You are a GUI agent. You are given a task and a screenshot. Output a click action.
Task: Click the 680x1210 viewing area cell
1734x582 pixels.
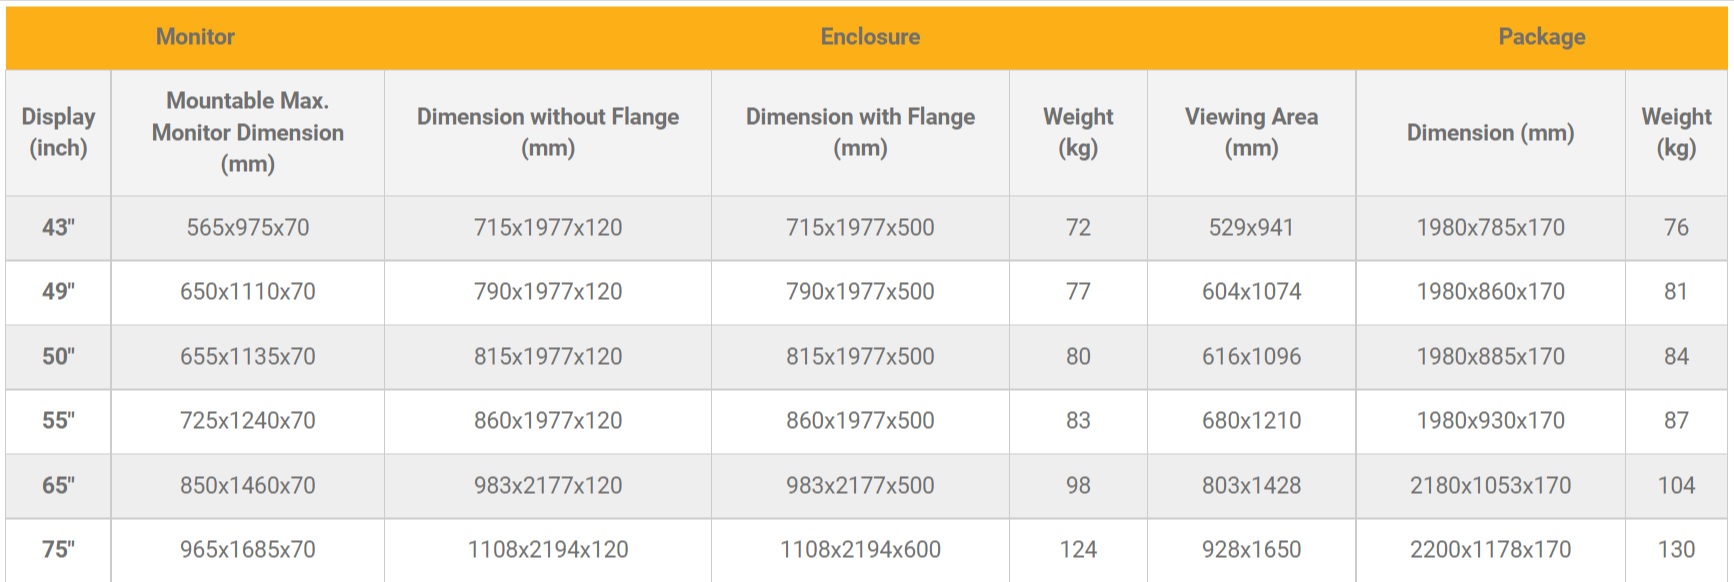(x=1251, y=421)
